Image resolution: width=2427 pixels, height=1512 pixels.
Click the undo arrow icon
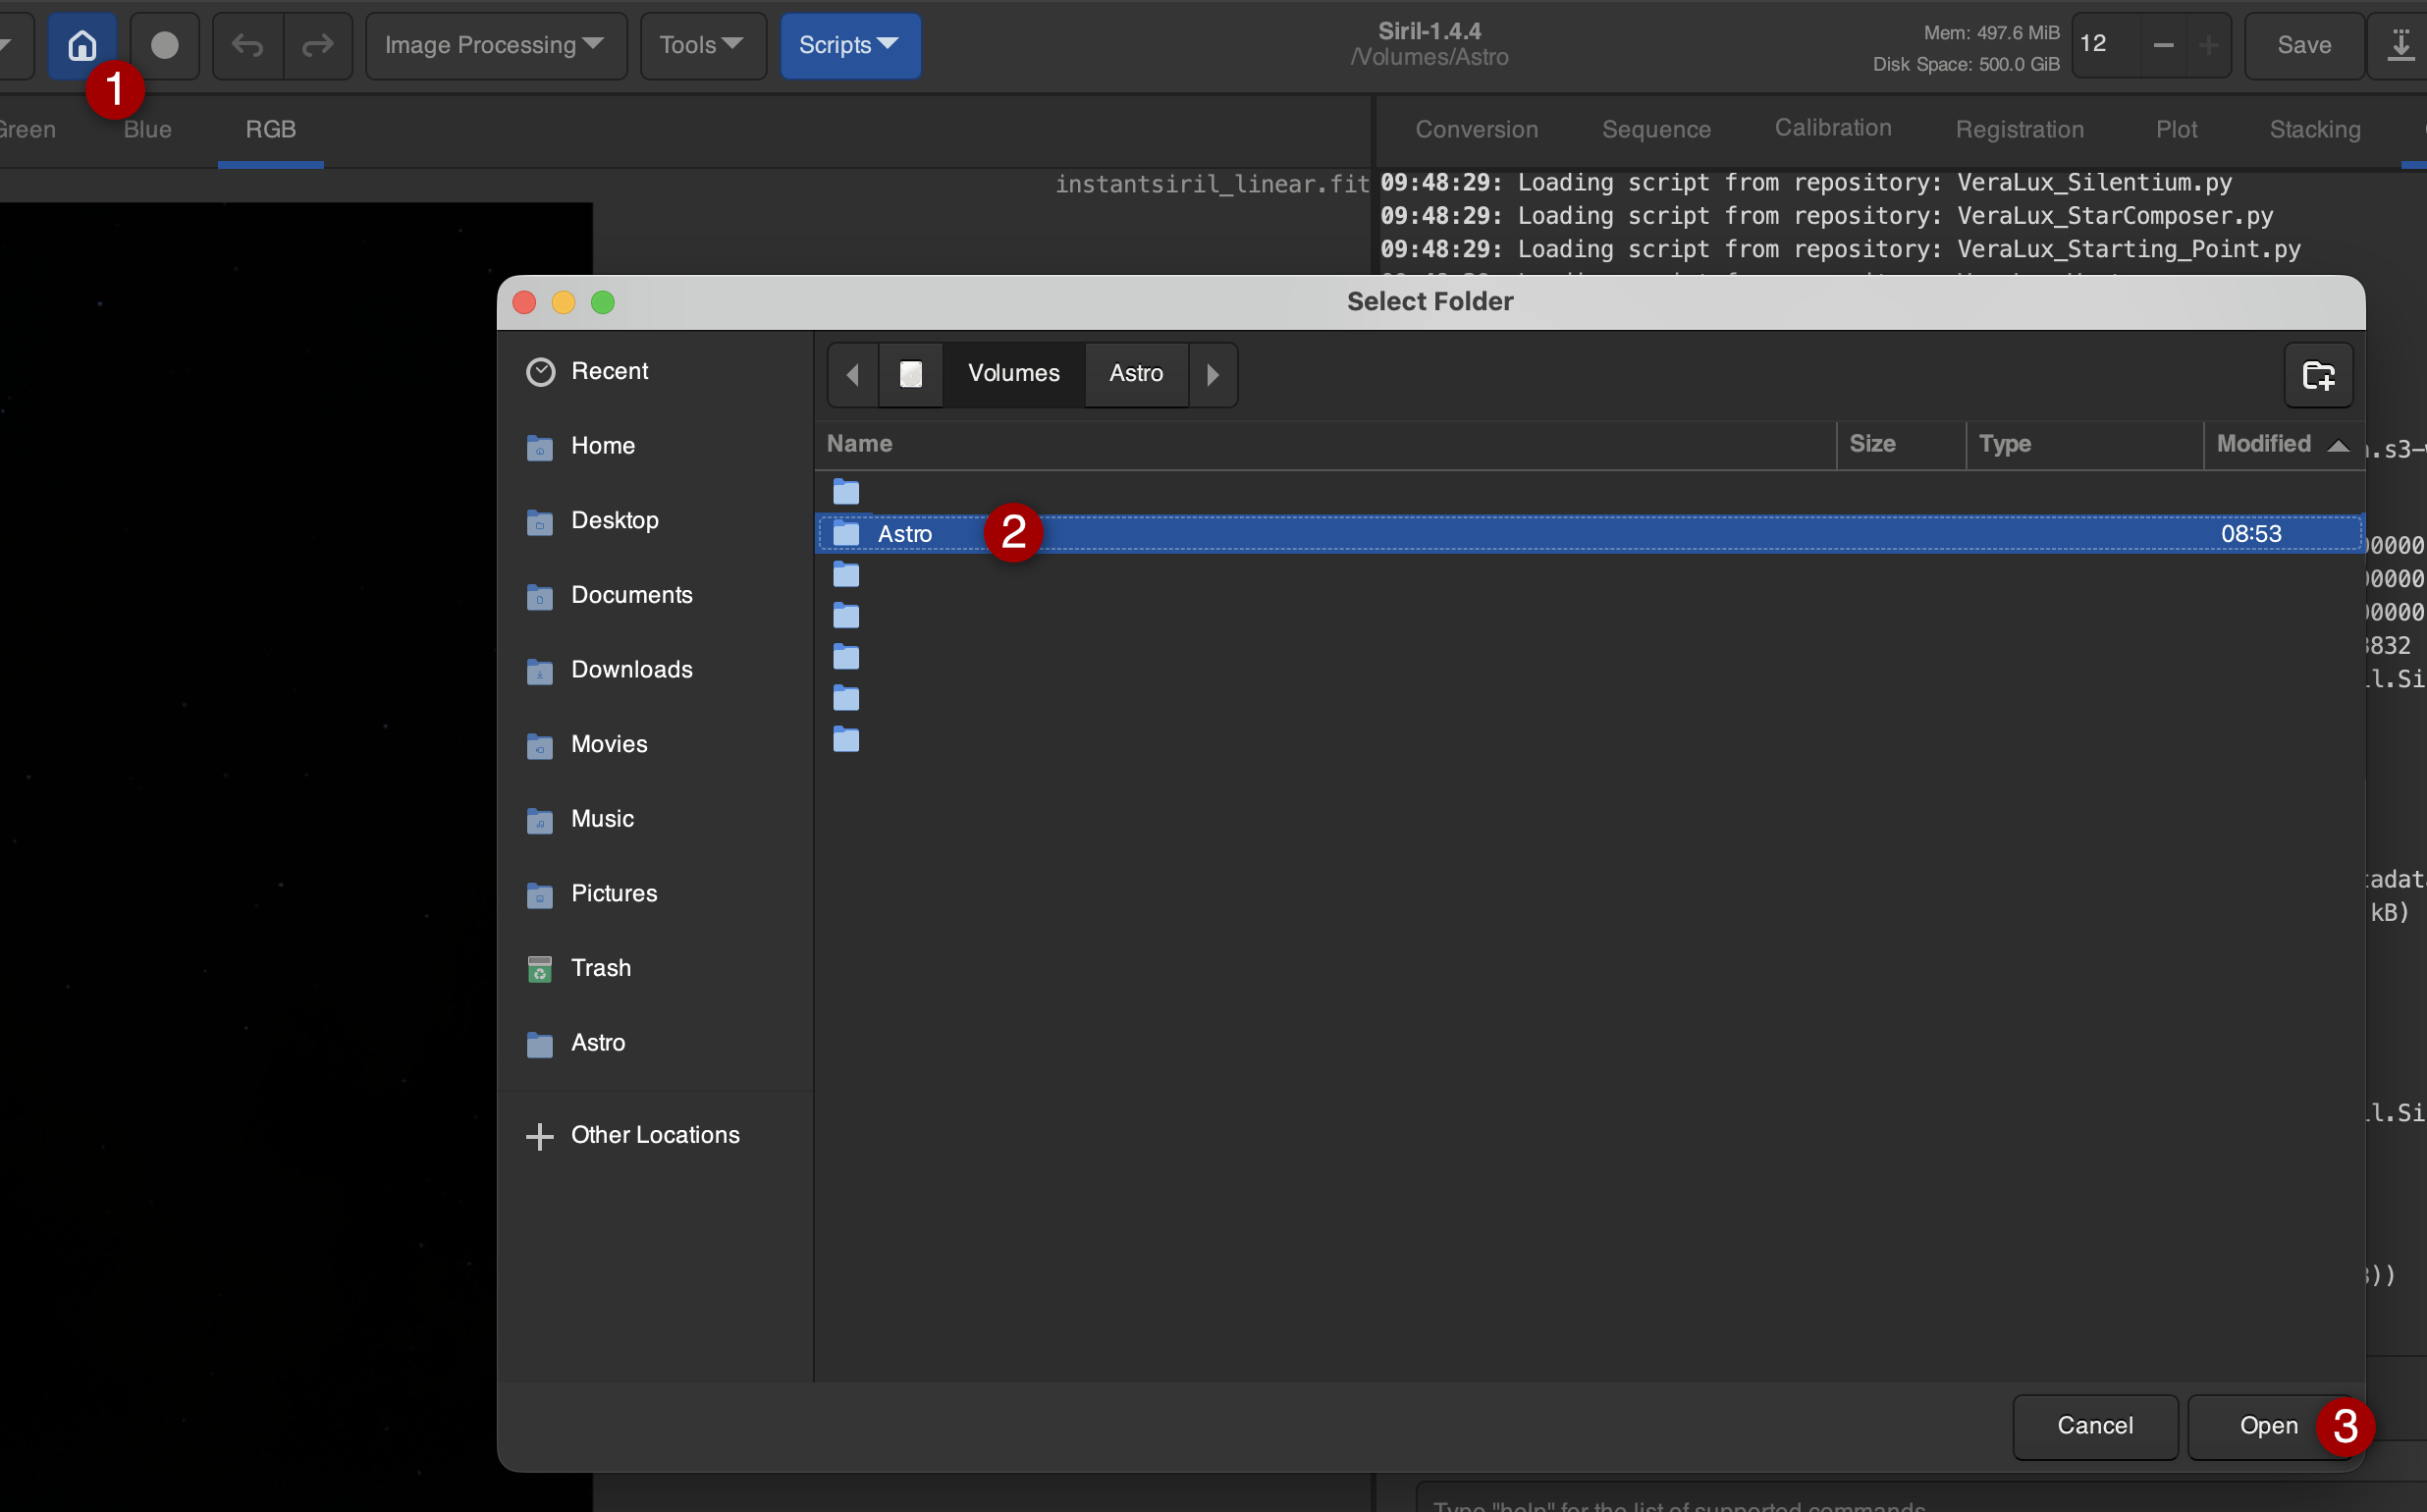248,45
